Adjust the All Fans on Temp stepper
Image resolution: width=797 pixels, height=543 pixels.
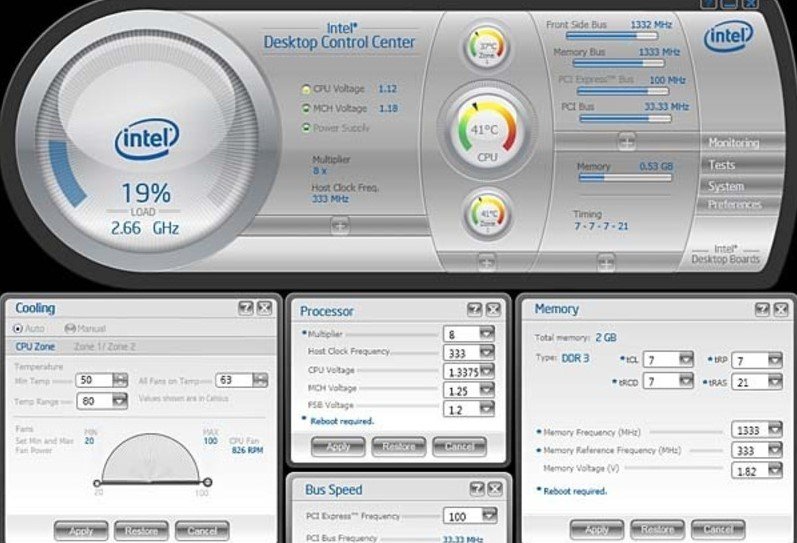(260, 380)
